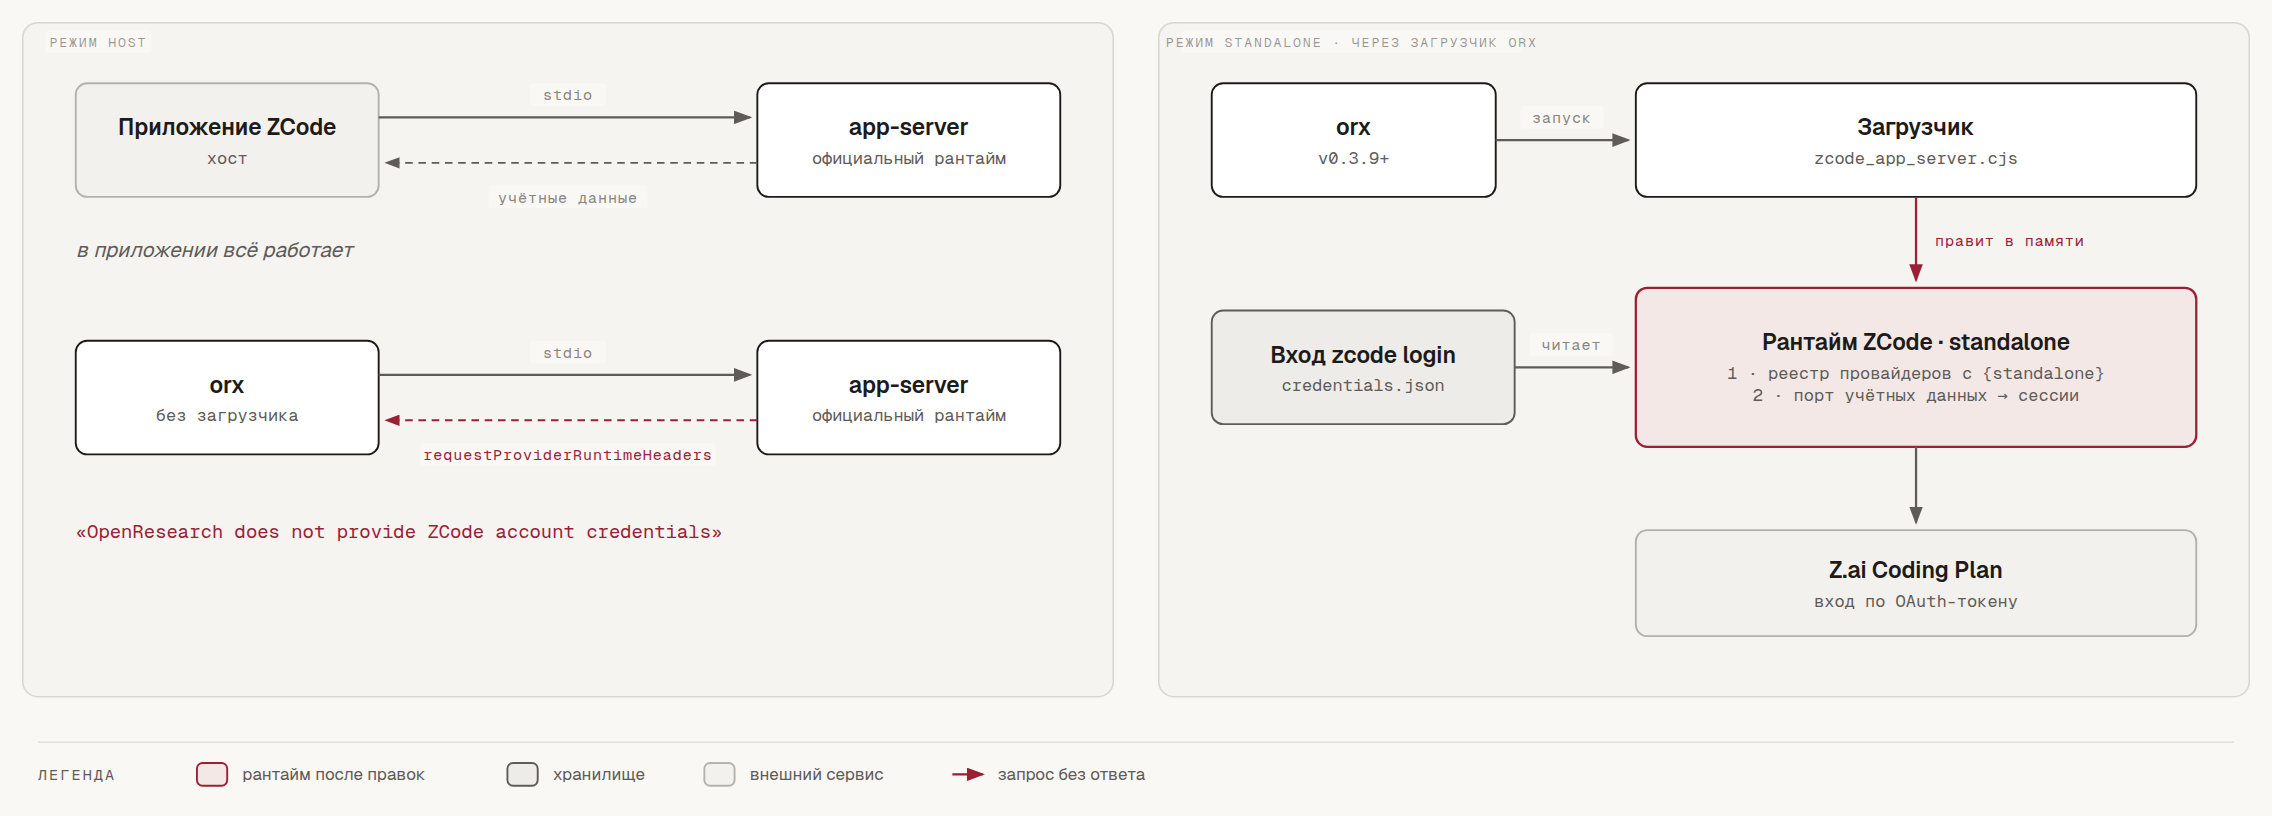This screenshot has width=2272, height=816.
Task: Select the Загрузчик zcode_app_server.cjs box
Action: point(1915,140)
